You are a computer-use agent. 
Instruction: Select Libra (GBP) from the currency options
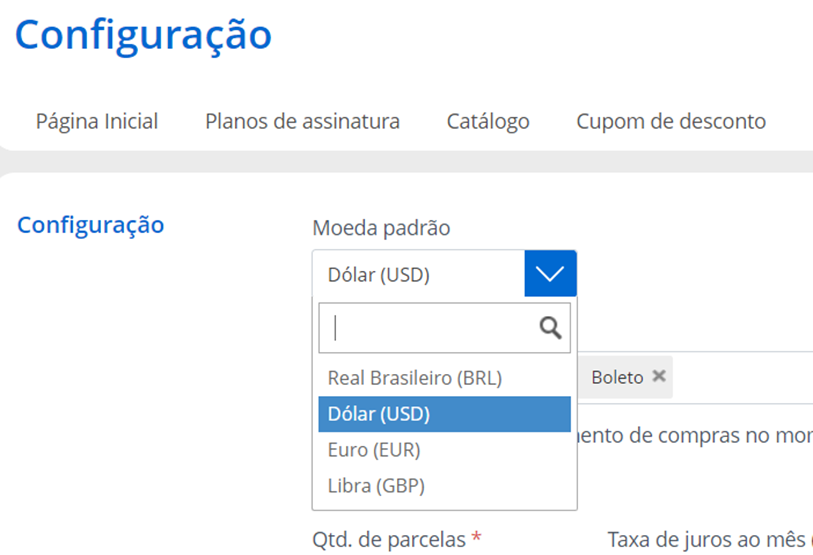pos(376,486)
